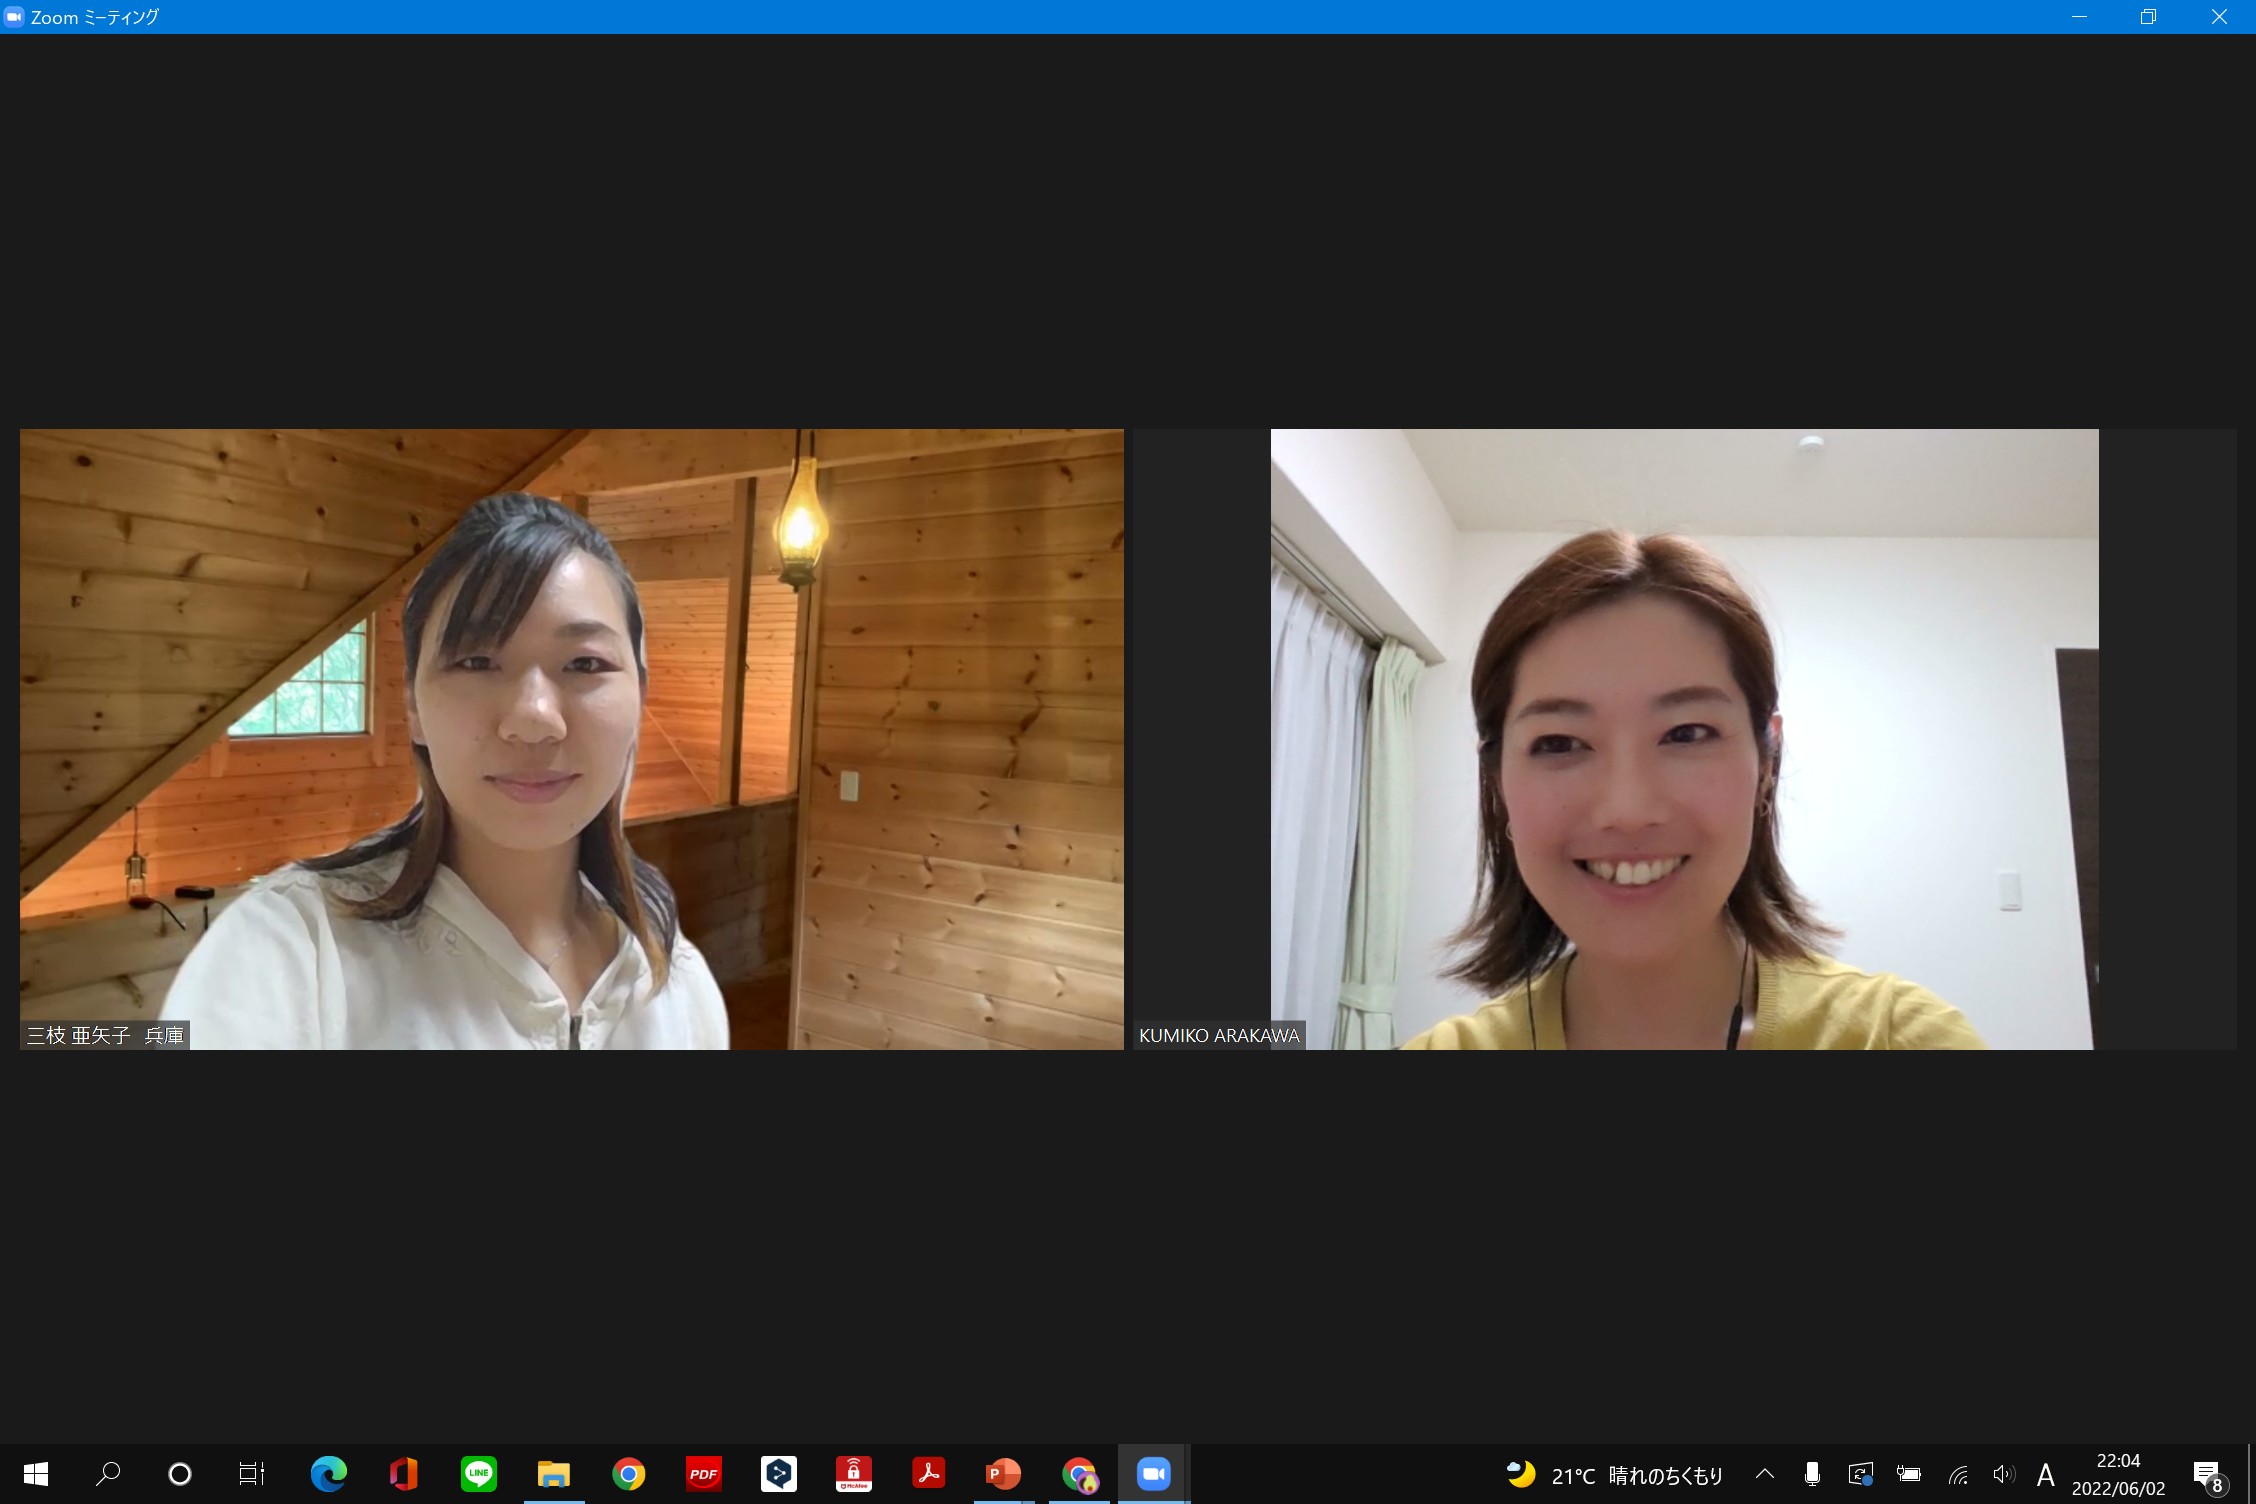This screenshot has height=1504, width=2256.
Task: Restore down the Zoom meeting window
Action: coord(2148,17)
